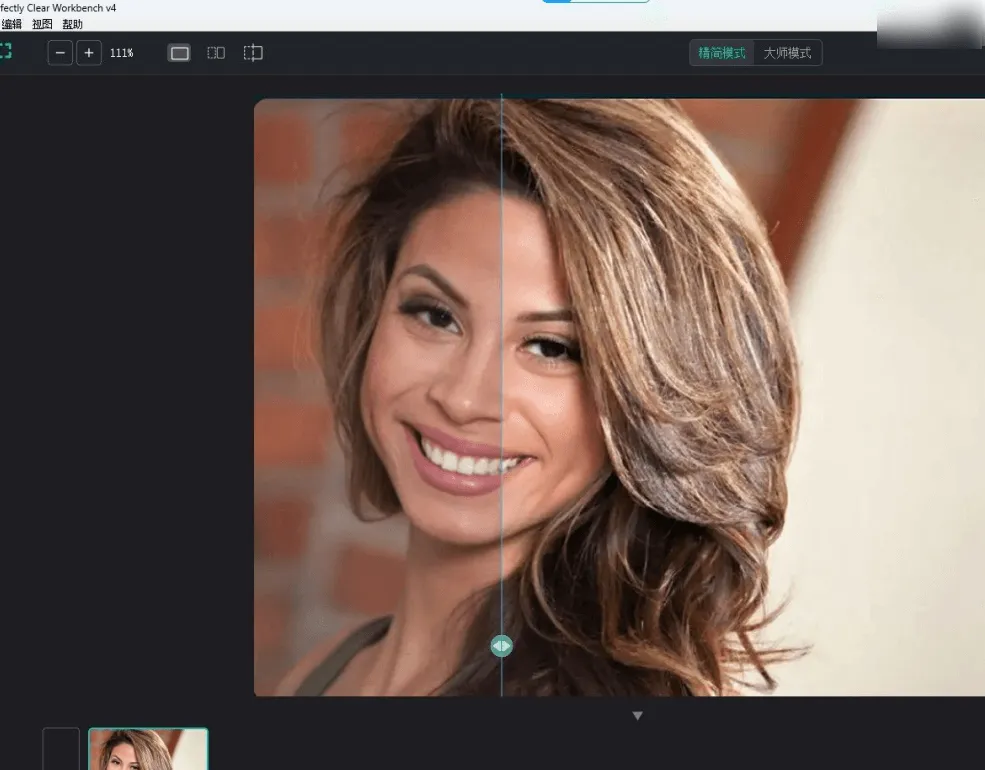Click the Perfectly Clear Workbench v4 title bar
Screen dimensions: 985x770
click(58, 8)
